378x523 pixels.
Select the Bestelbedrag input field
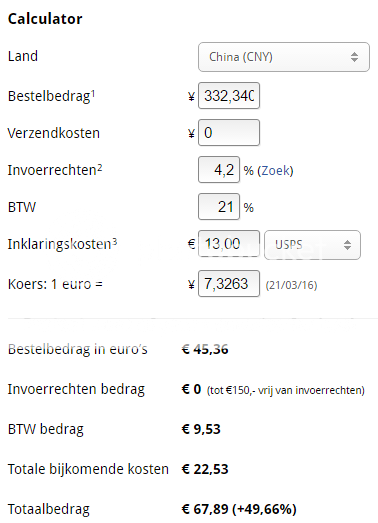point(229,96)
